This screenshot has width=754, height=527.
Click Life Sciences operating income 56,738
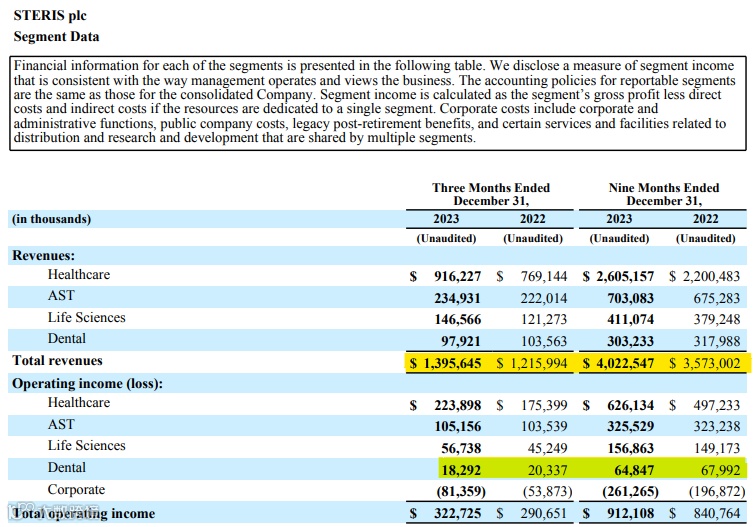(x=461, y=448)
